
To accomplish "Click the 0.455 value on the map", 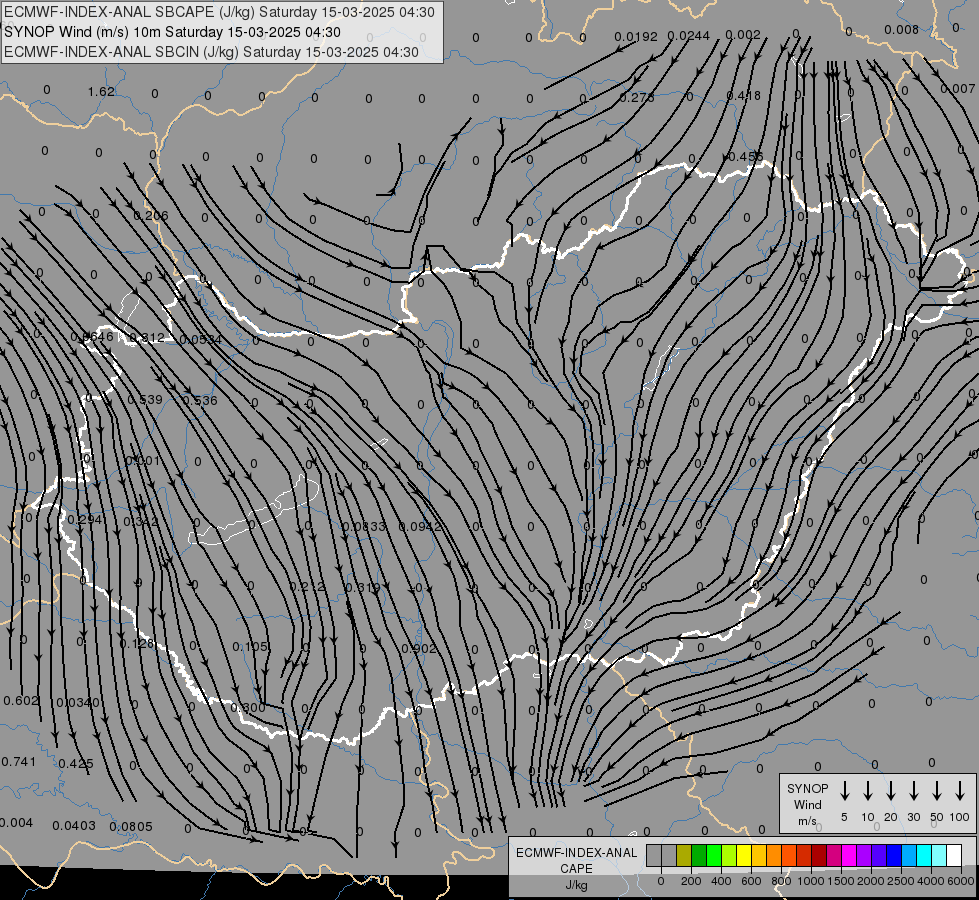I will (745, 156).
